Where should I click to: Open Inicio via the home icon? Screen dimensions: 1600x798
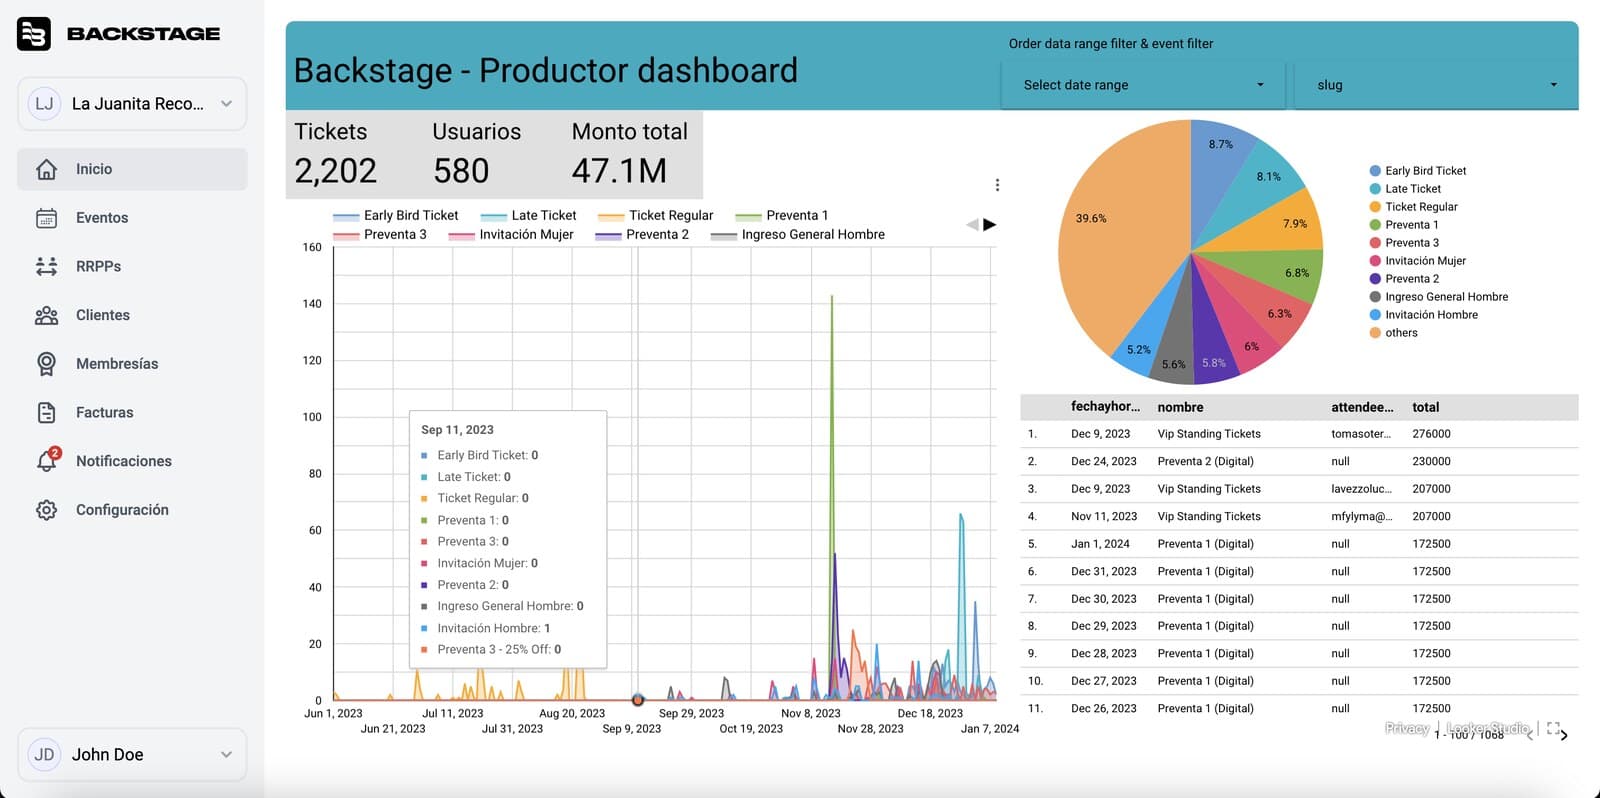pos(47,169)
